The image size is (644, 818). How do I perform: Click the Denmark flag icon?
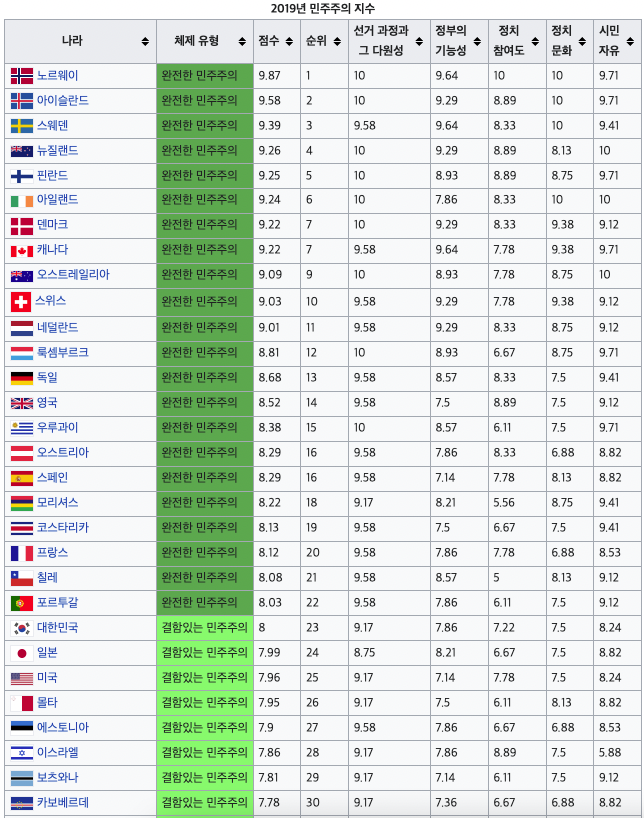[21, 226]
